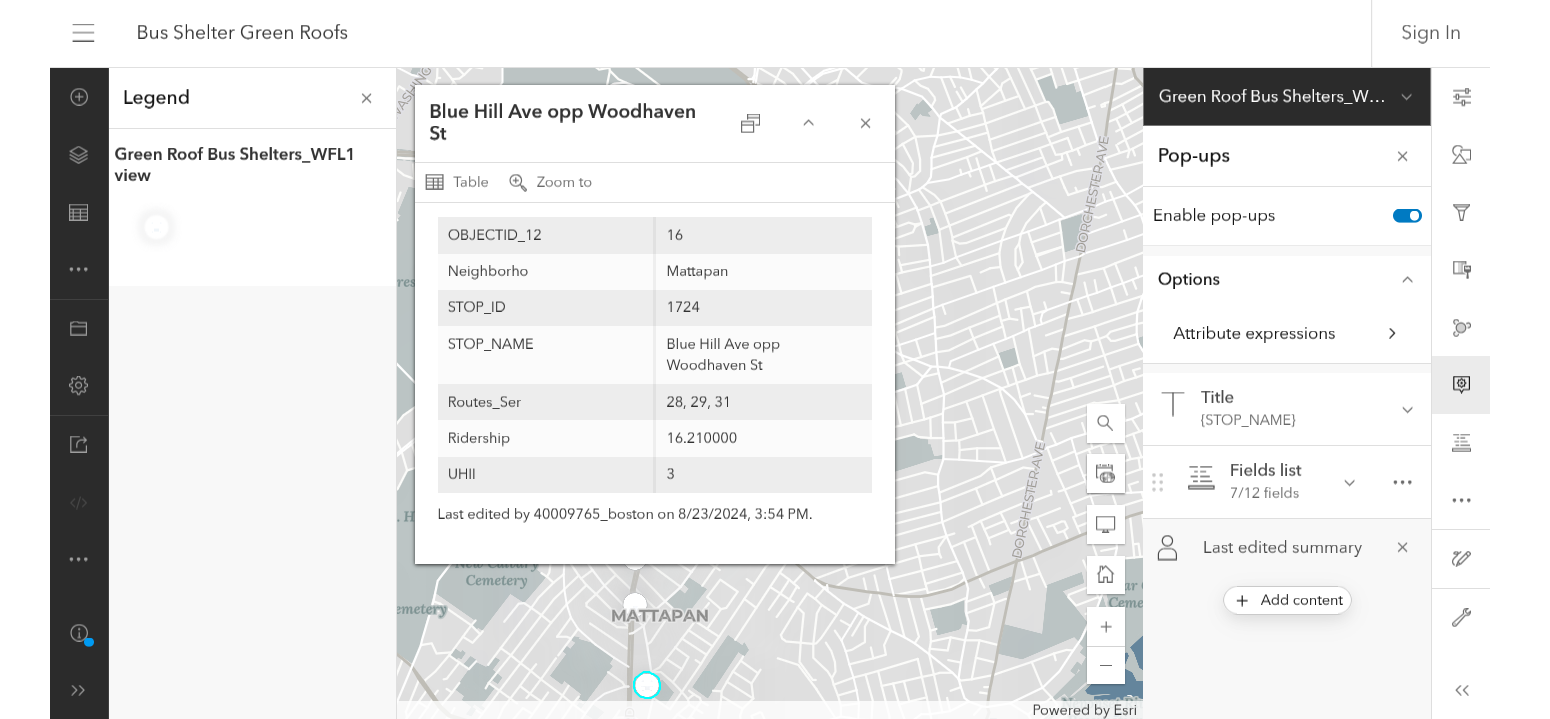This screenshot has height=719, width=1550.
Task: Toggle Enable pop-ups switch
Action: coord(1407,216)
